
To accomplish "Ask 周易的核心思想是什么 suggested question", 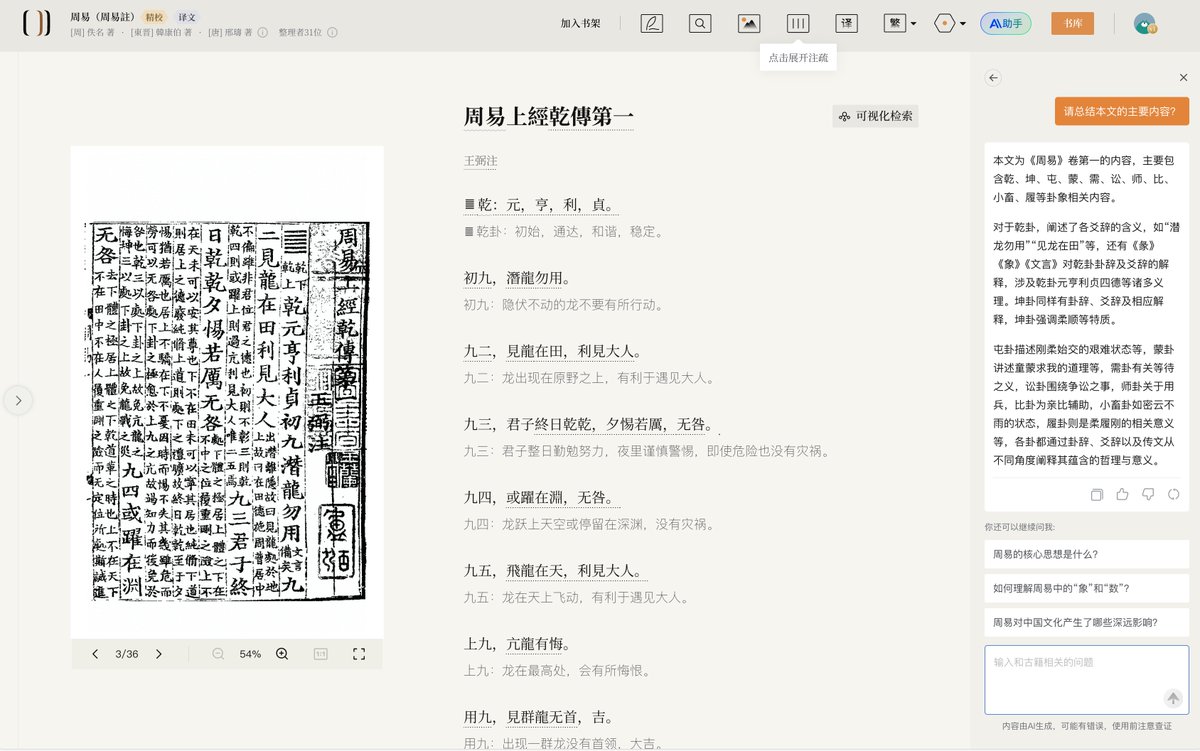I will 1087,554.
